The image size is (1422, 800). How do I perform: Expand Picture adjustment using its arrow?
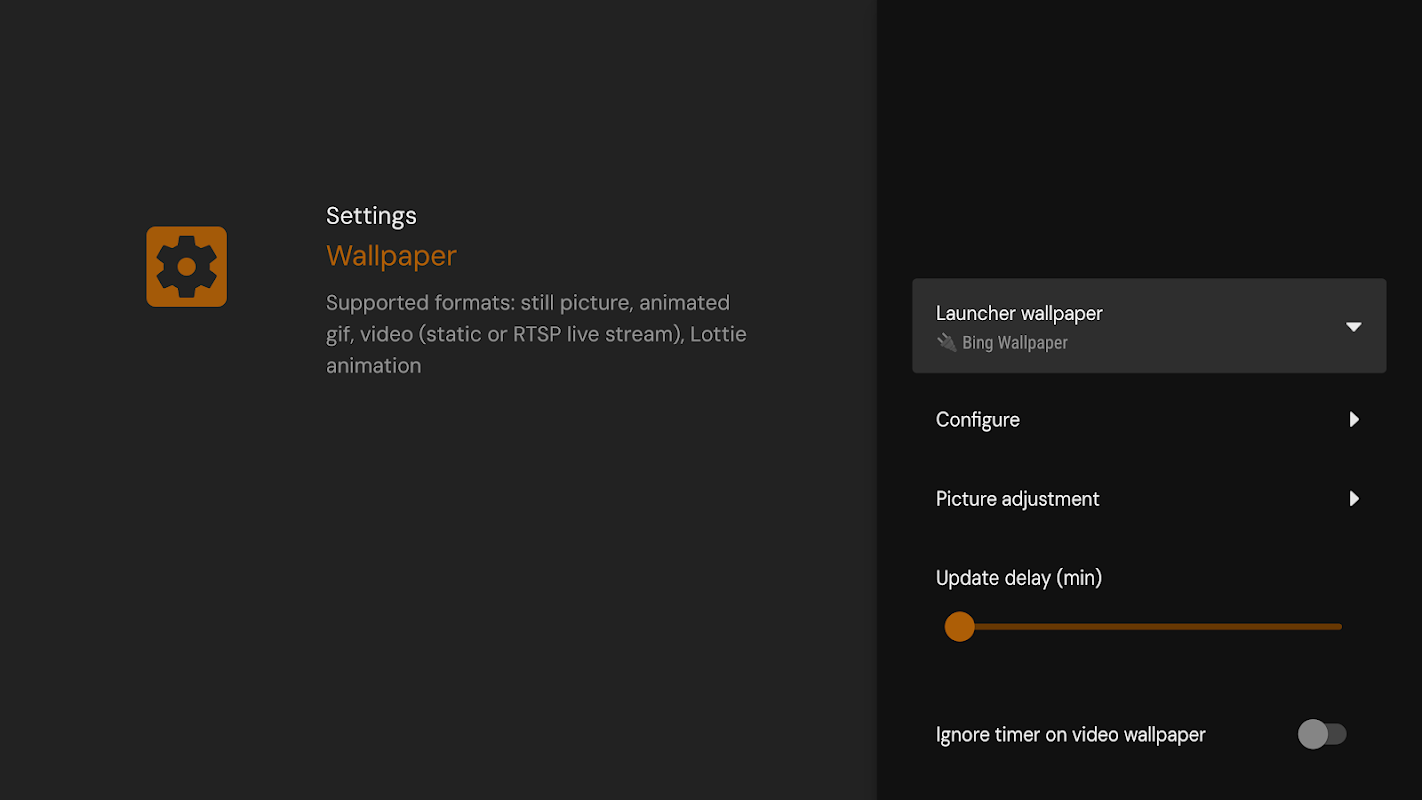pos(1354,498)
